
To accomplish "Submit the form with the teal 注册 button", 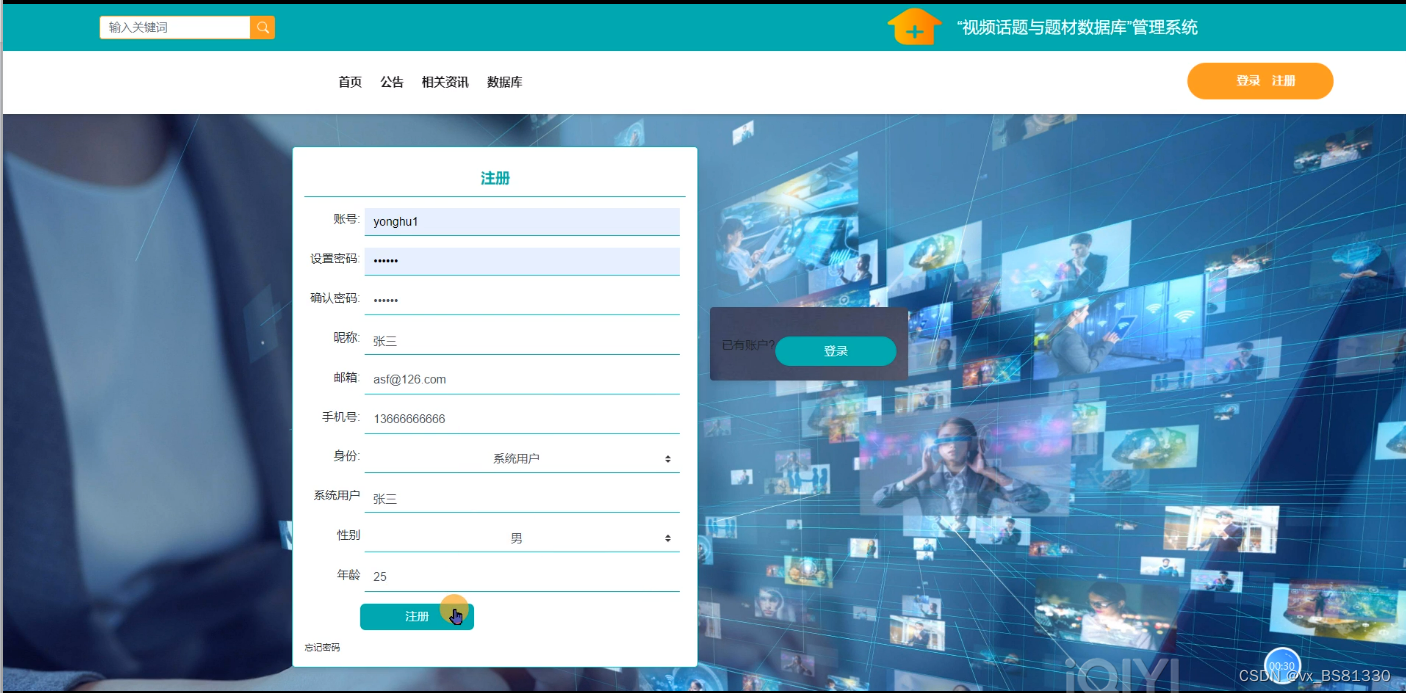I will 417,617.
